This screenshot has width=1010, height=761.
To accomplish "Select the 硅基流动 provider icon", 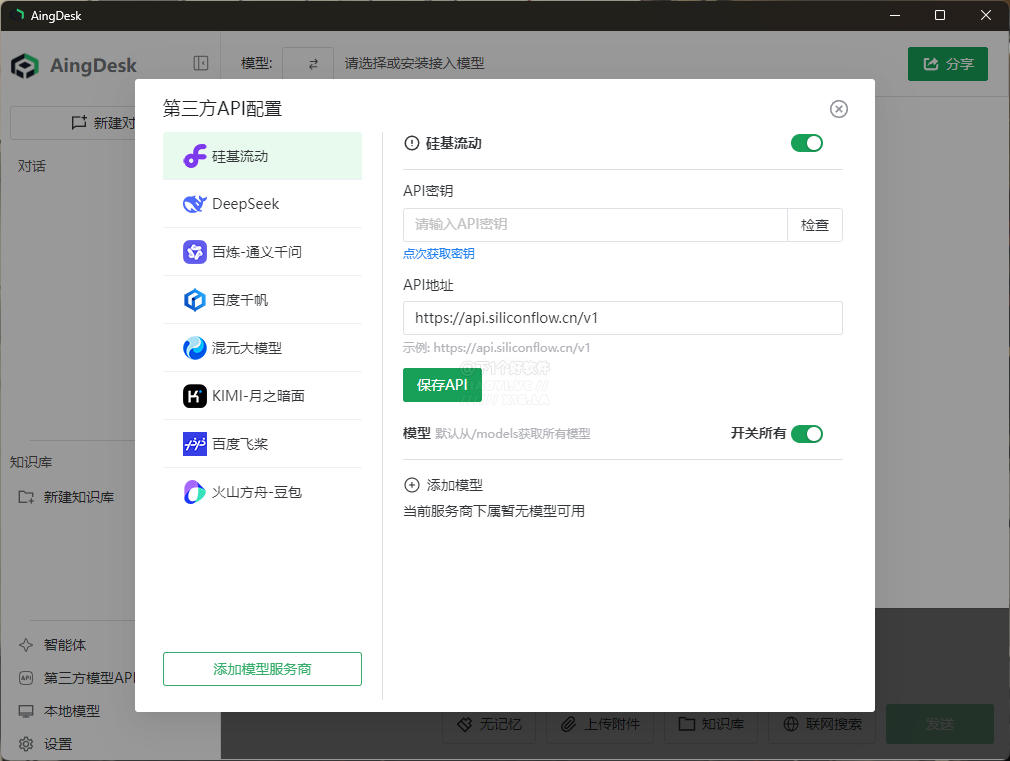I will point(195,156).
